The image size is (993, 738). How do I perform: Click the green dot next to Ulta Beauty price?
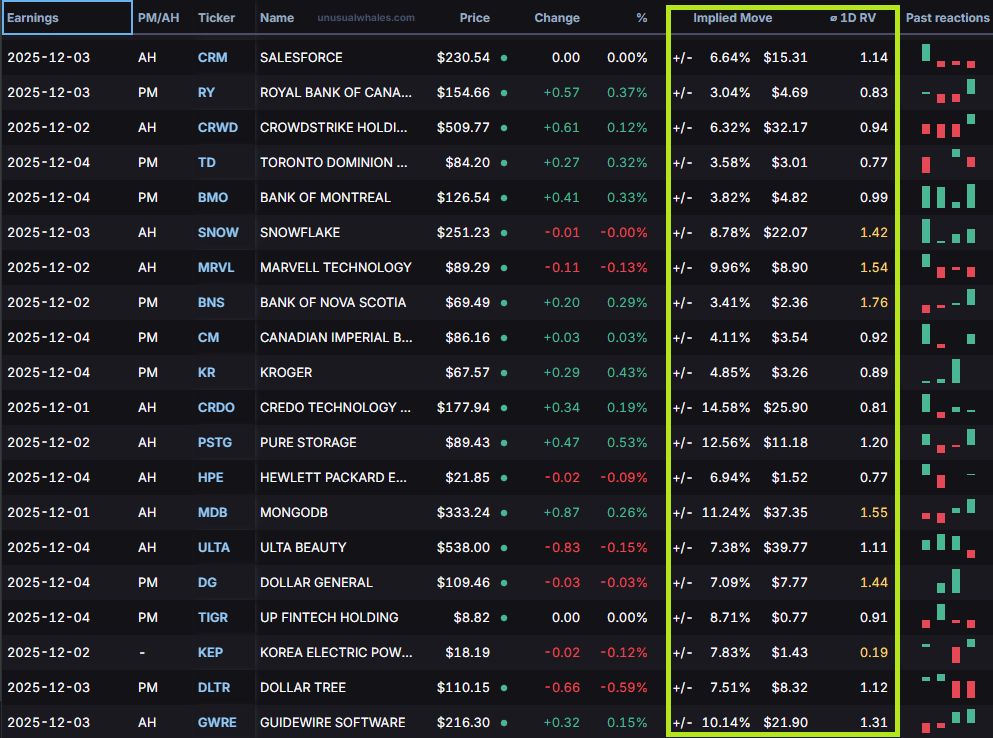[503, 548]
